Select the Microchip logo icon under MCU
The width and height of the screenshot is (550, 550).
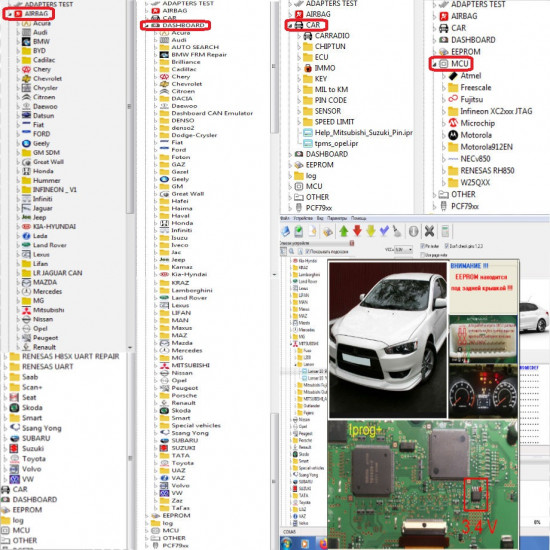click(453, 123)
